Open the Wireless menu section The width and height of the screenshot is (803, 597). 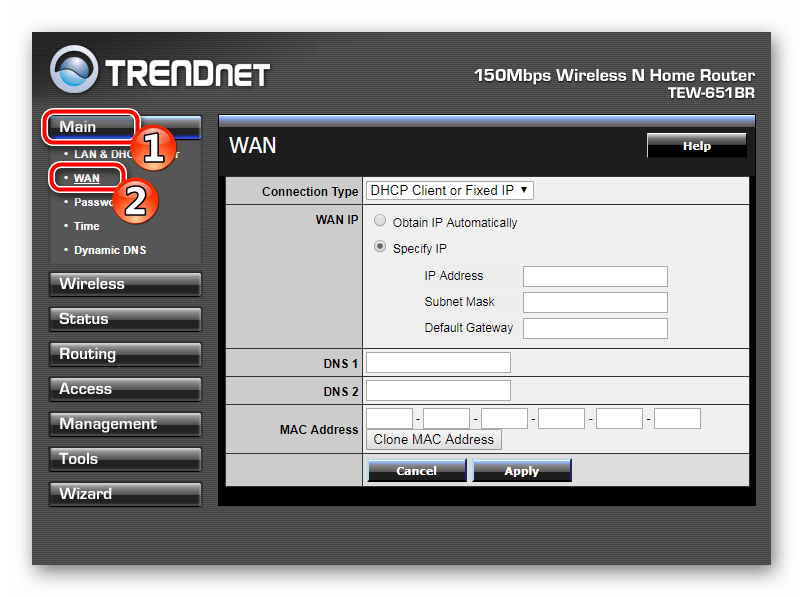click(x=125, y=284)
